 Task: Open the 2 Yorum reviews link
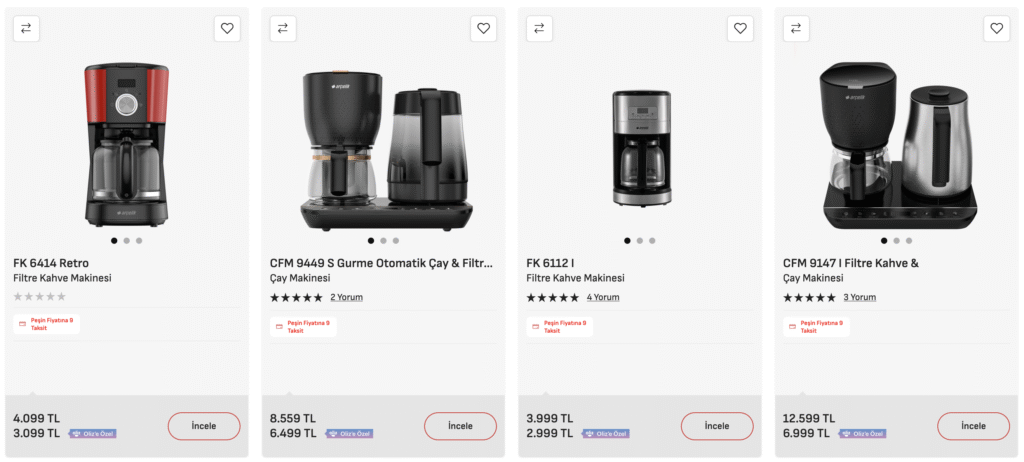point(346,297)
